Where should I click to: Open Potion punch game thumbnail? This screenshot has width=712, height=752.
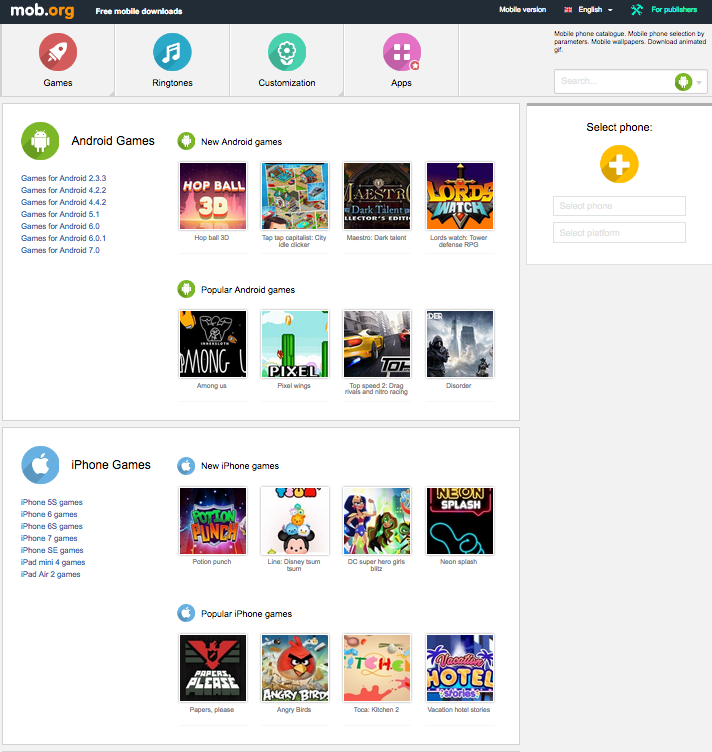click(x=213, y=521)
